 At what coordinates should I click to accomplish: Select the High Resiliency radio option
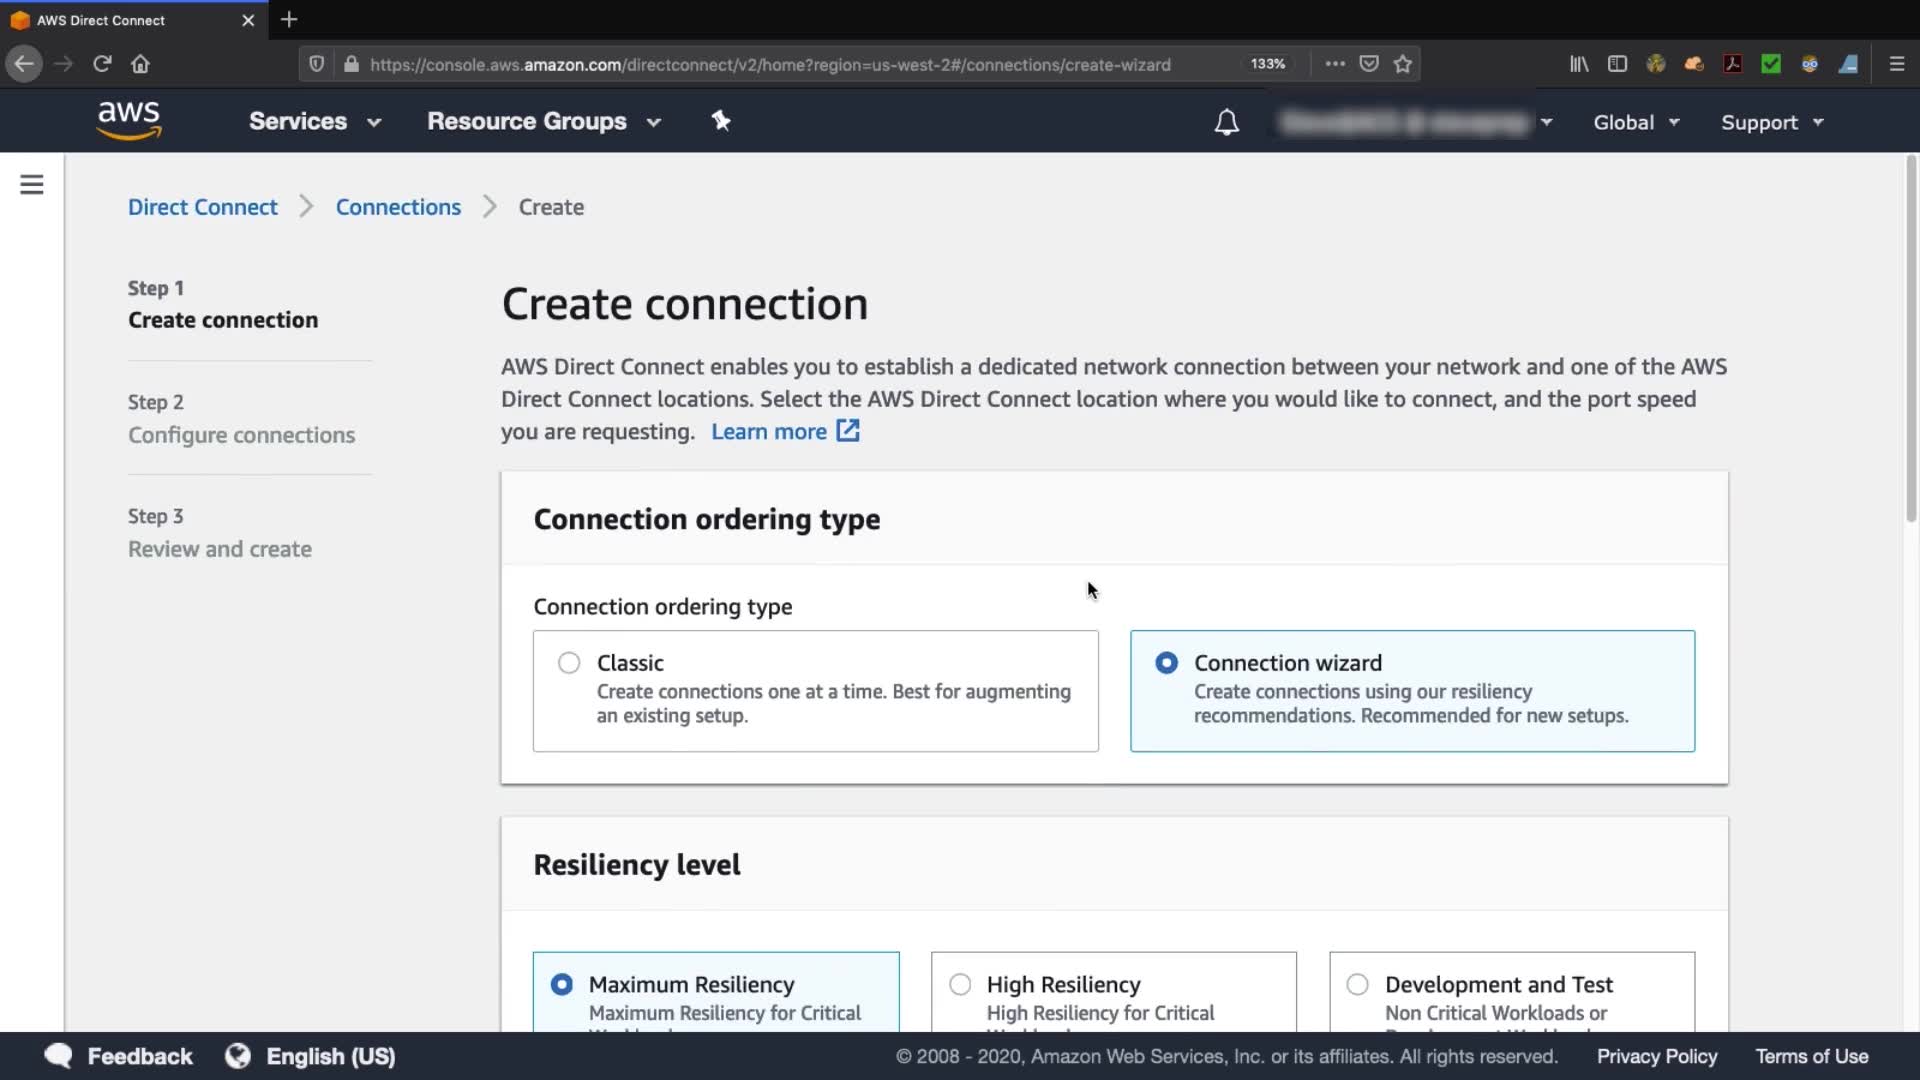[960, 984]
